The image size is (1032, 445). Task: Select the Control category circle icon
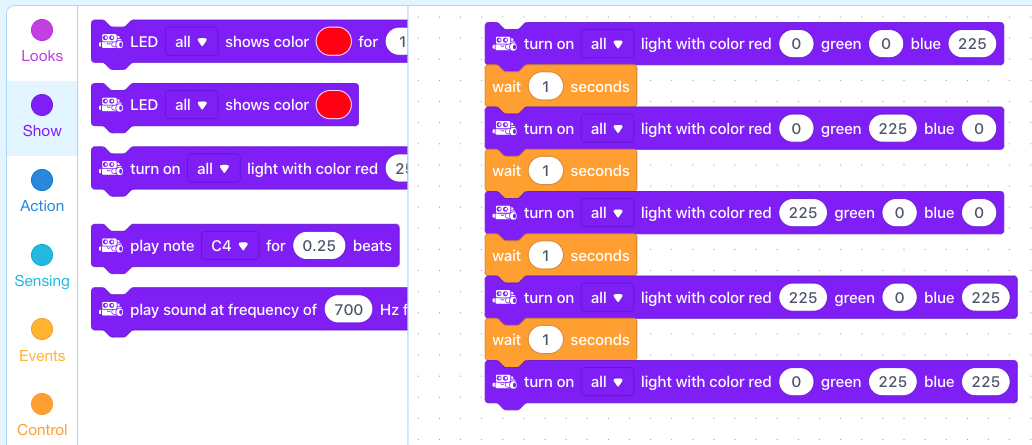(x=42, y=404)
